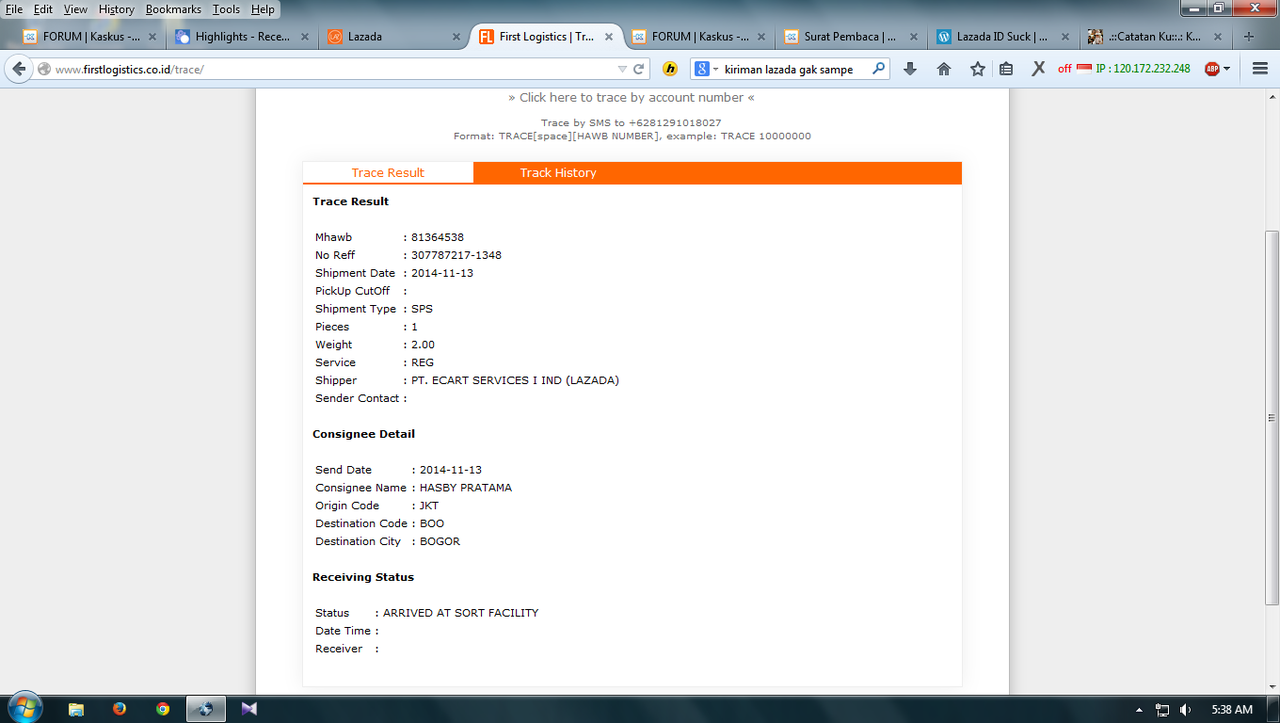Open Windows Start button
Screen dimensions: 1280x723
pyautogui.click(x=24, y=708)
